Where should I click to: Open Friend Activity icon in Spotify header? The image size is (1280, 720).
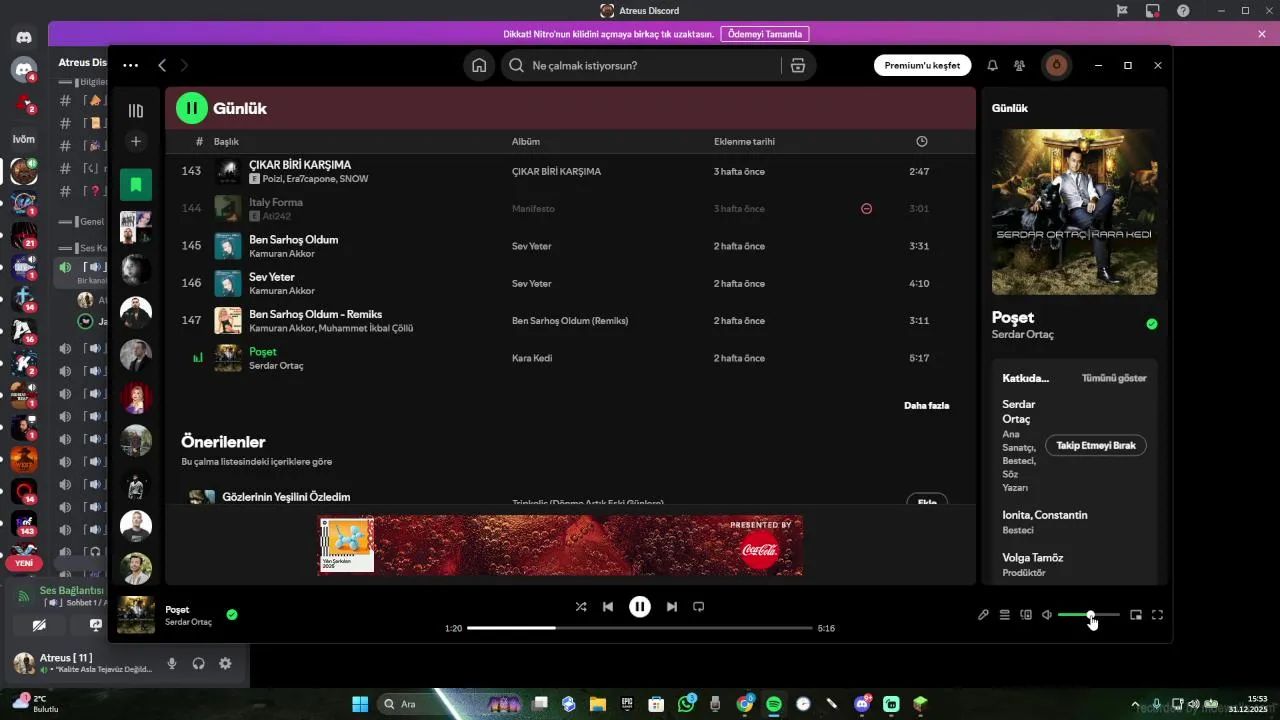[x=1019, y=65]
